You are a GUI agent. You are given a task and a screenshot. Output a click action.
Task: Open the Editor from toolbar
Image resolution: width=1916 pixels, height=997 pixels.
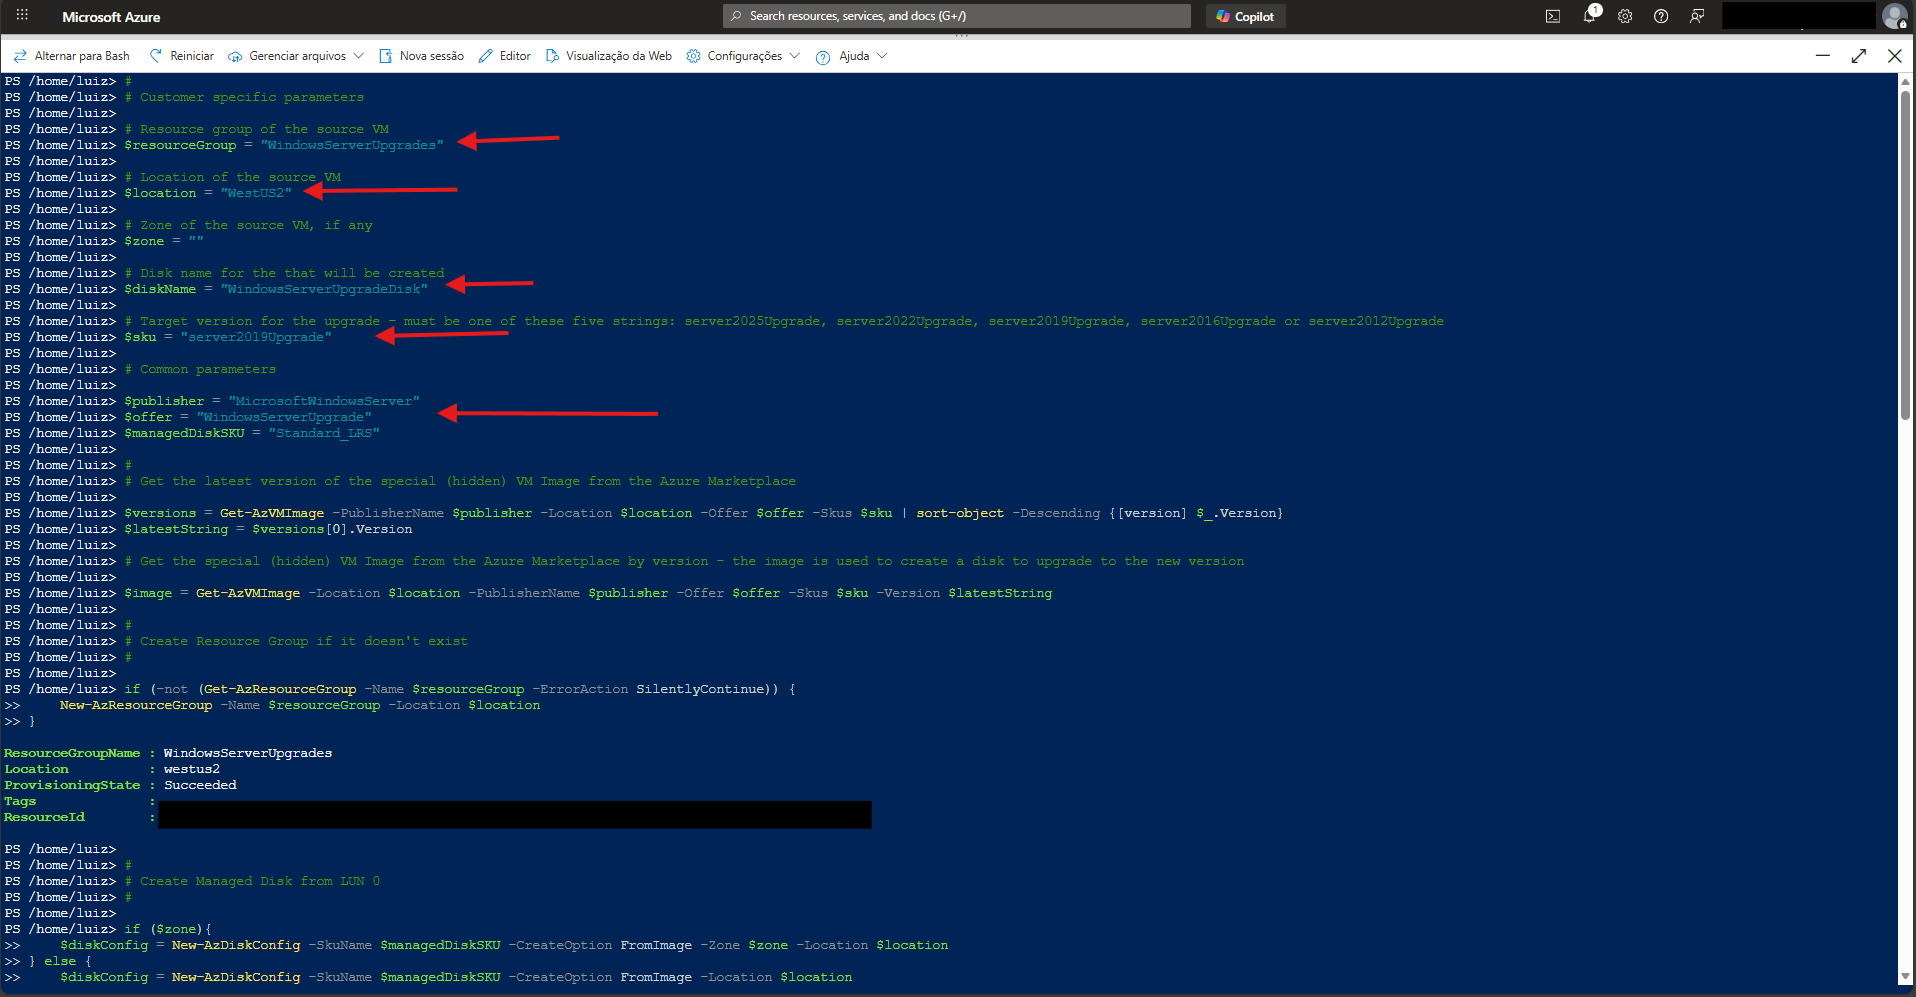point(505,56)
